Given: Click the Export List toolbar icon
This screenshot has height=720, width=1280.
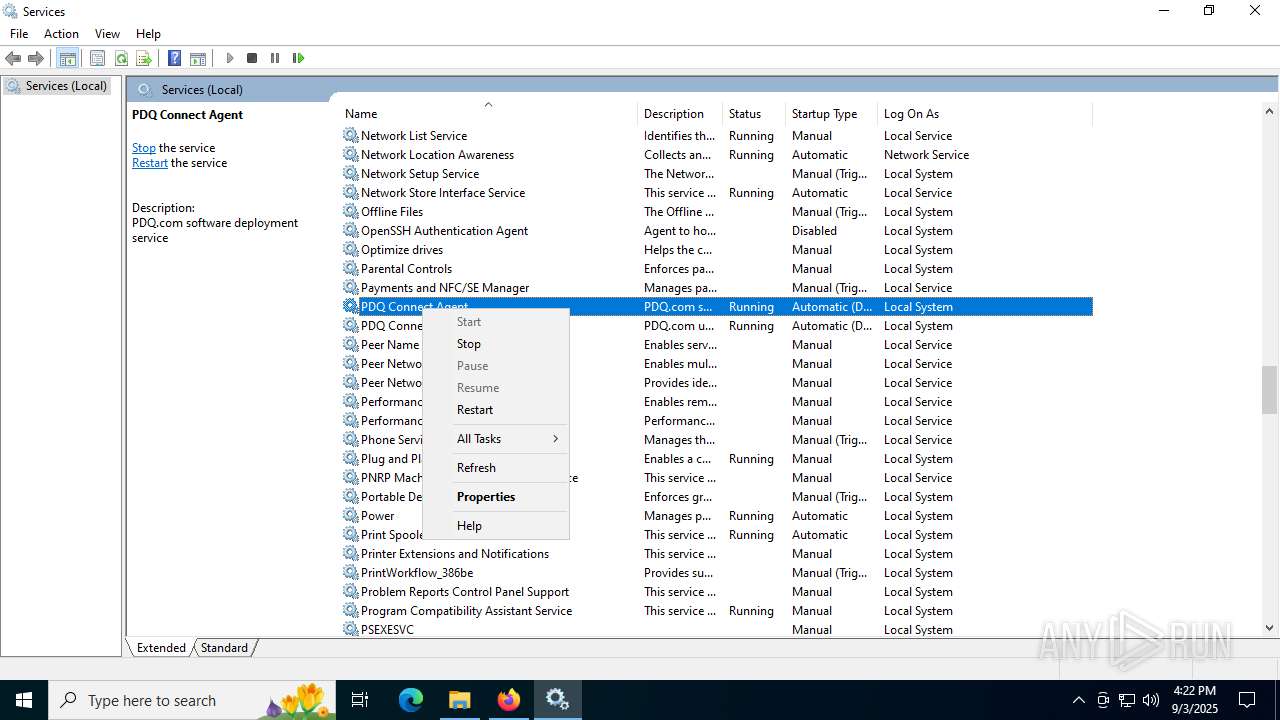Looking at the screenshot, I should [144, 58].
